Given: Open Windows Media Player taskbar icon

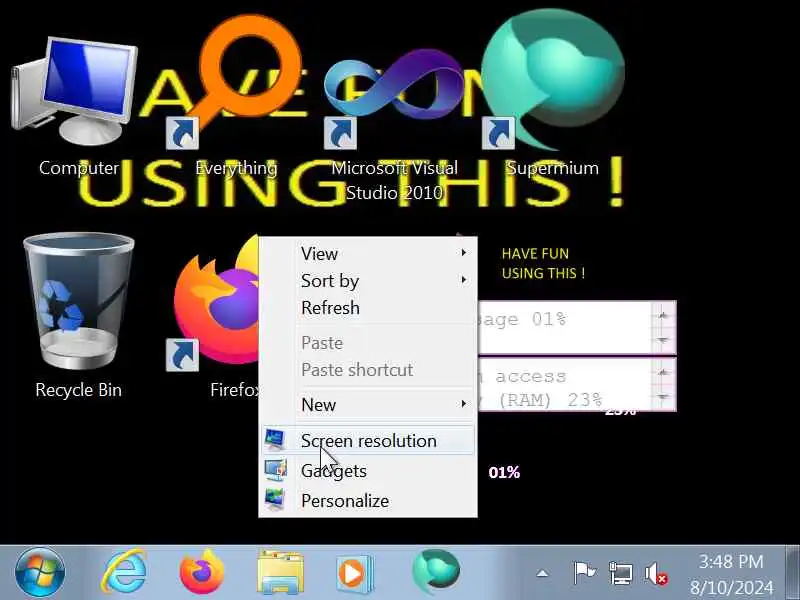Looking at the screenshot, I should [x=355, y=573].
